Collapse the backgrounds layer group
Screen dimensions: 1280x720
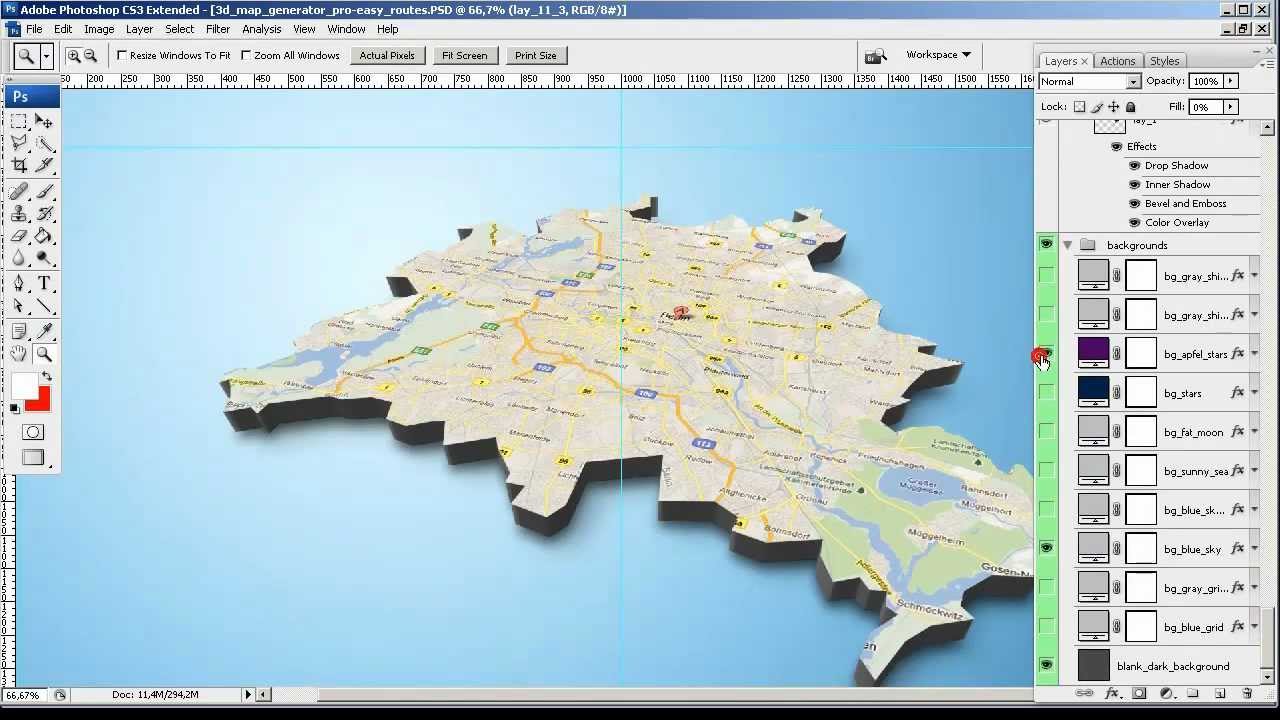pyautogui.click(x=1067, y=245)
